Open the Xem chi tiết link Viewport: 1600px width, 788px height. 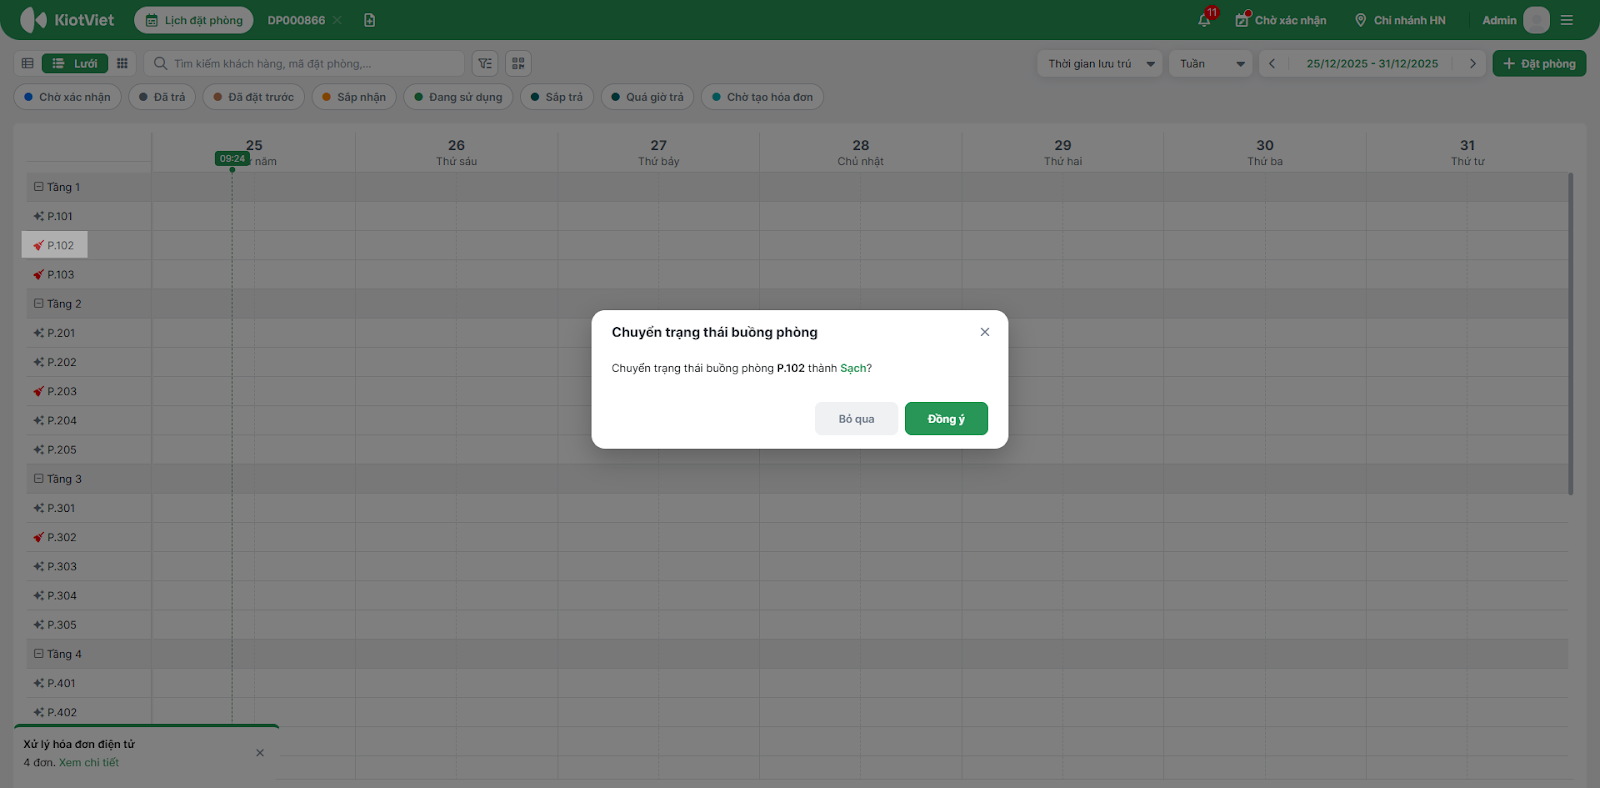click(x=89, y=763)
